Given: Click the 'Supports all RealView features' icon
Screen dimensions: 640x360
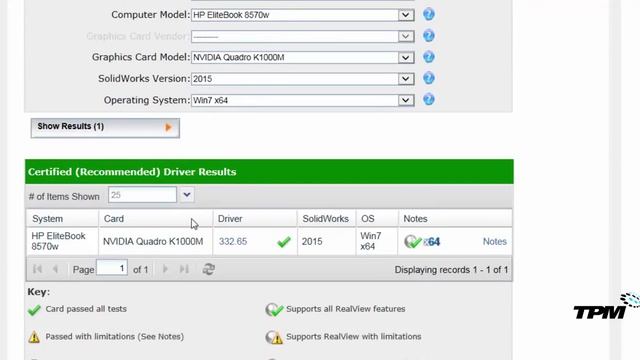Looking at the screenshot, I should [274, 310].
